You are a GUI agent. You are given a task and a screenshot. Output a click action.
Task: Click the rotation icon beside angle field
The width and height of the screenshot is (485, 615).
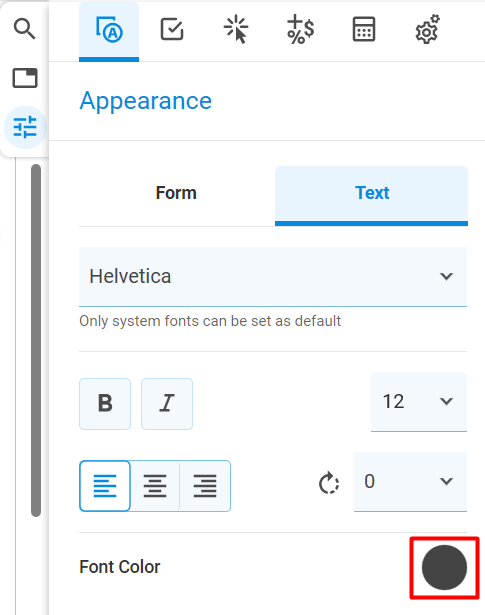pos(329,483)
